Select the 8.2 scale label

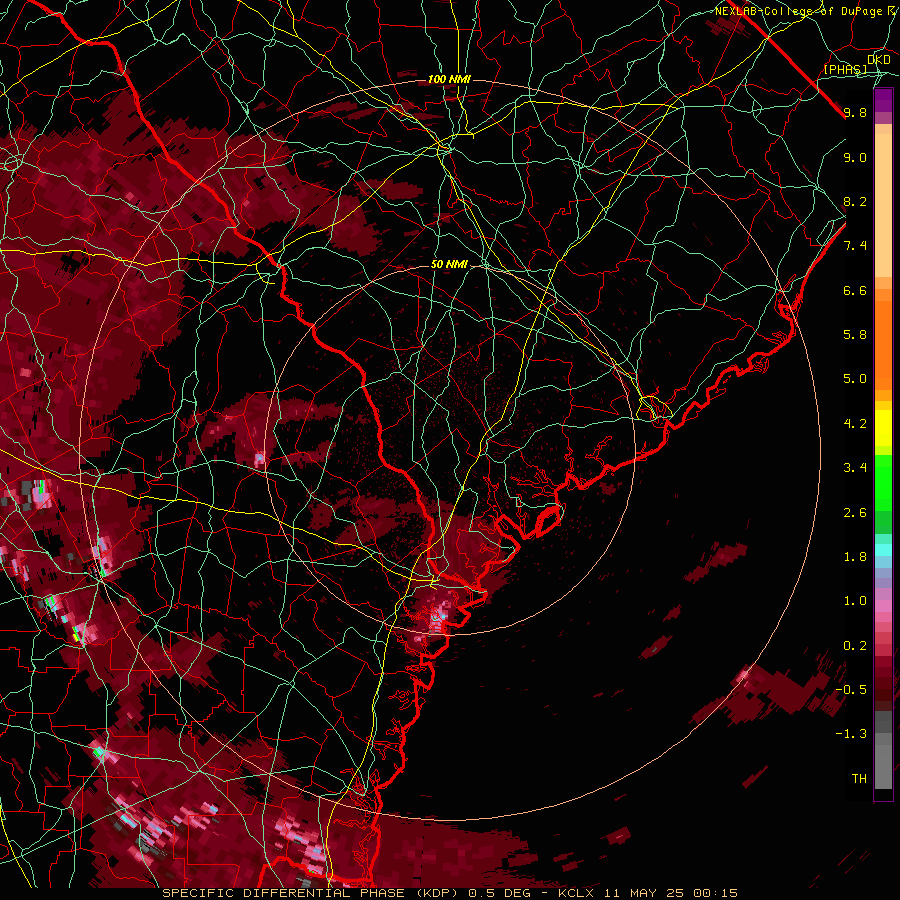(855, 201)
